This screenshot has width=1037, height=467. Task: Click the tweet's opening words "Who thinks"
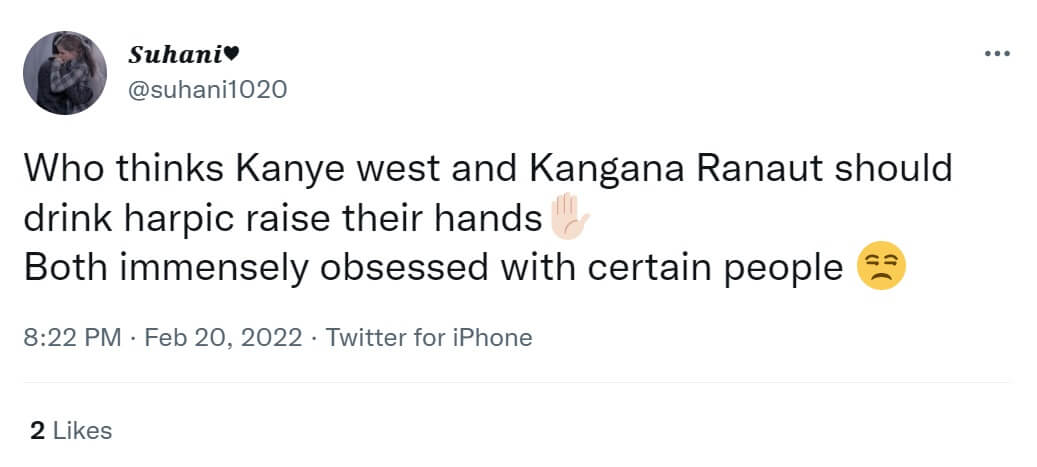click(x=124, y=169)
